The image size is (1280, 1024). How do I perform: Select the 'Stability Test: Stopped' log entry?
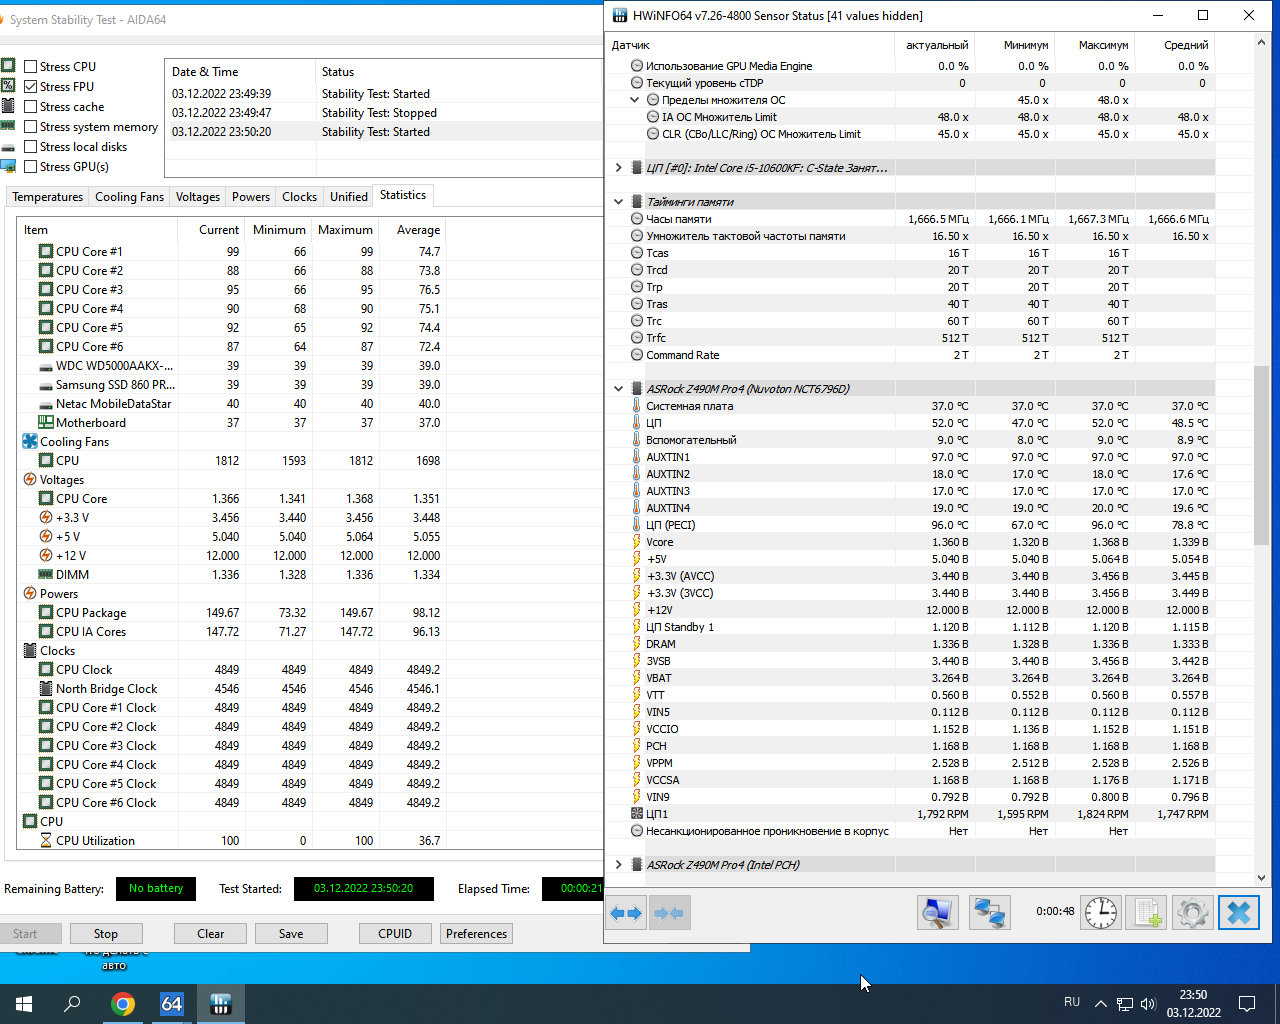(384, 113)
